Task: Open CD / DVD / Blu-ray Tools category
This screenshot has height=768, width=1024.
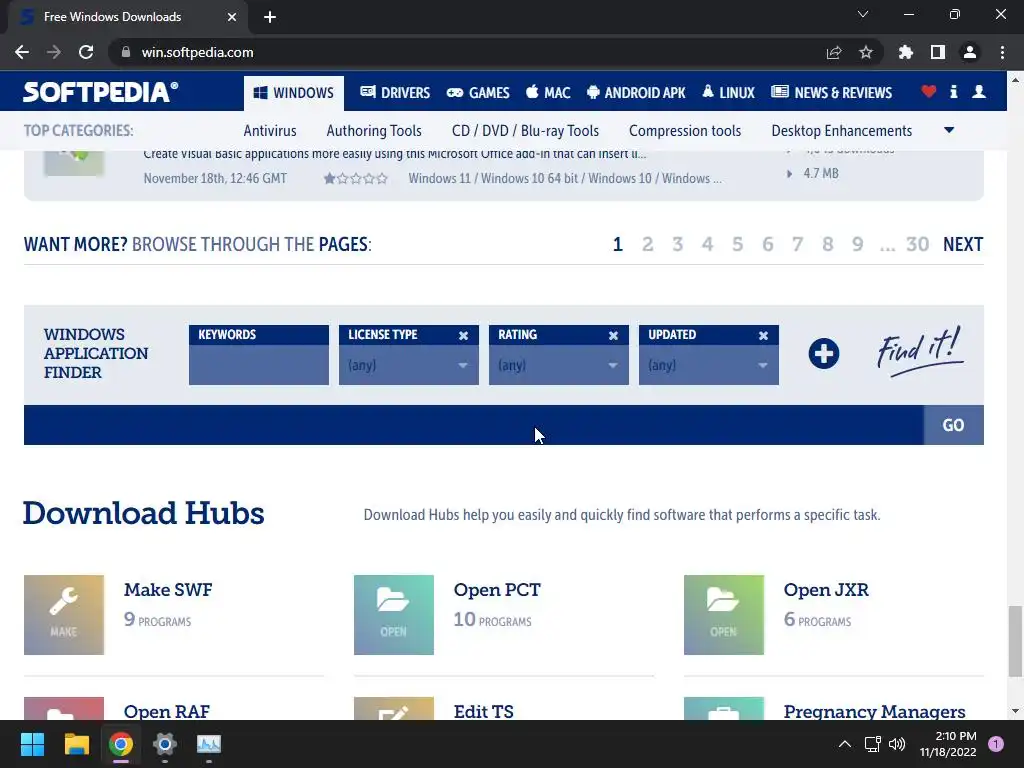Action: point(525,131)
